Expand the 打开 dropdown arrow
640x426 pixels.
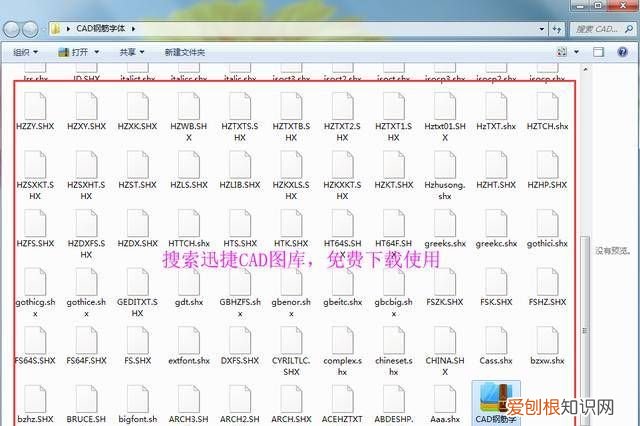coord(97,52)
